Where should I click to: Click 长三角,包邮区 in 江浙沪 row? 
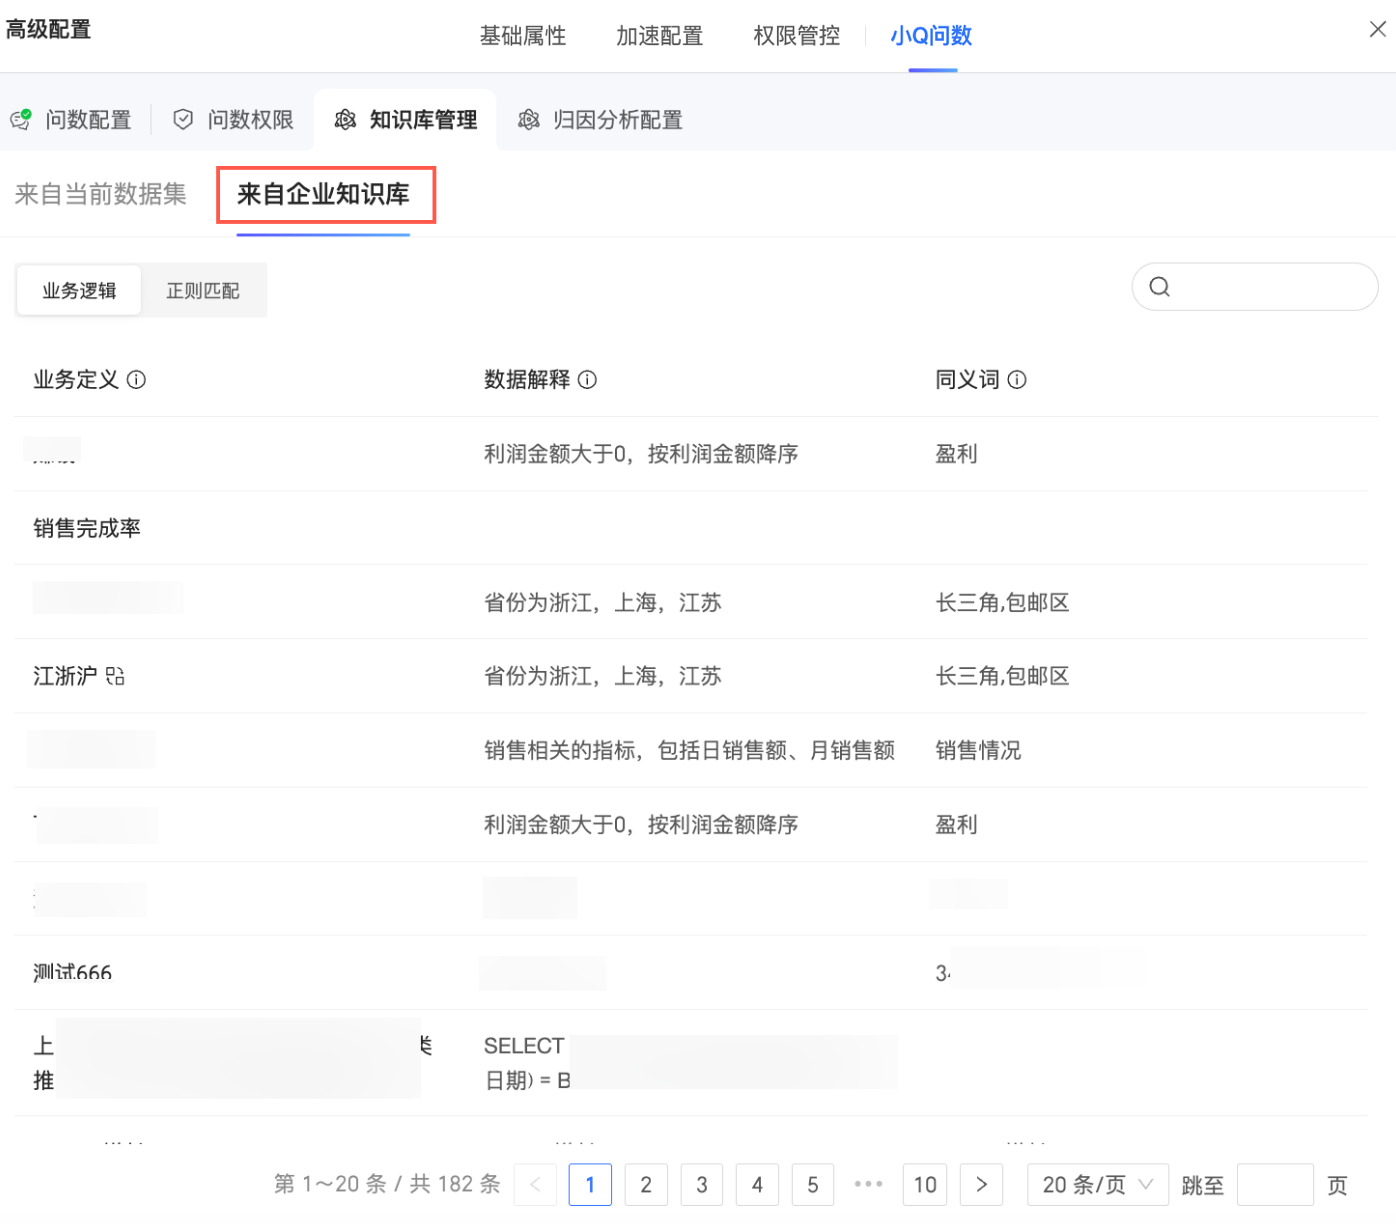coord(1002,676)
